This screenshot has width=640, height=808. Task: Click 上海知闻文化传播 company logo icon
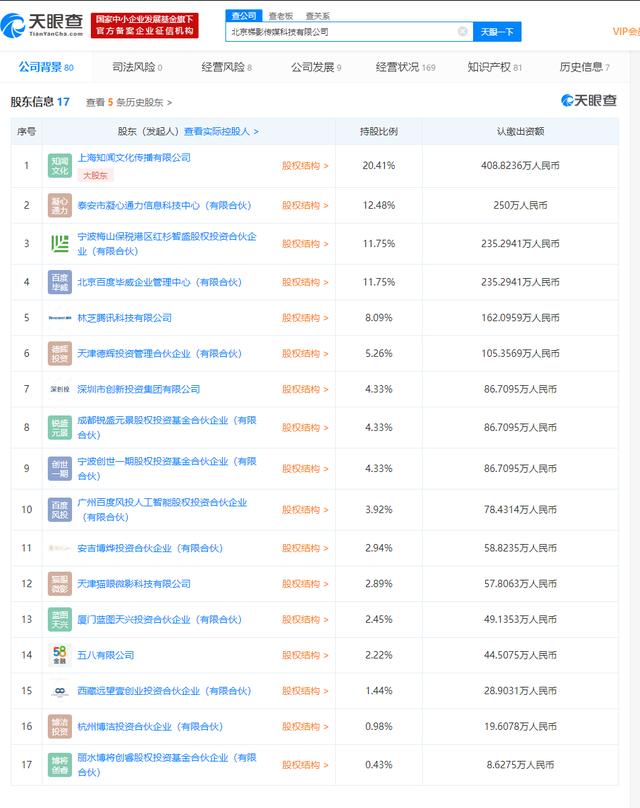pos(60,166)
